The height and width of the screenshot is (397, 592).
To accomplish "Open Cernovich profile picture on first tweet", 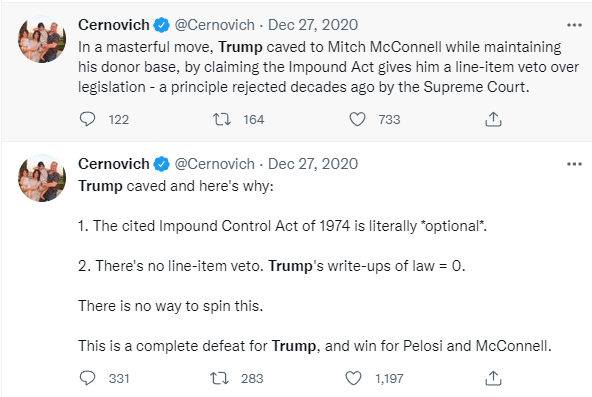I will 42,39.
